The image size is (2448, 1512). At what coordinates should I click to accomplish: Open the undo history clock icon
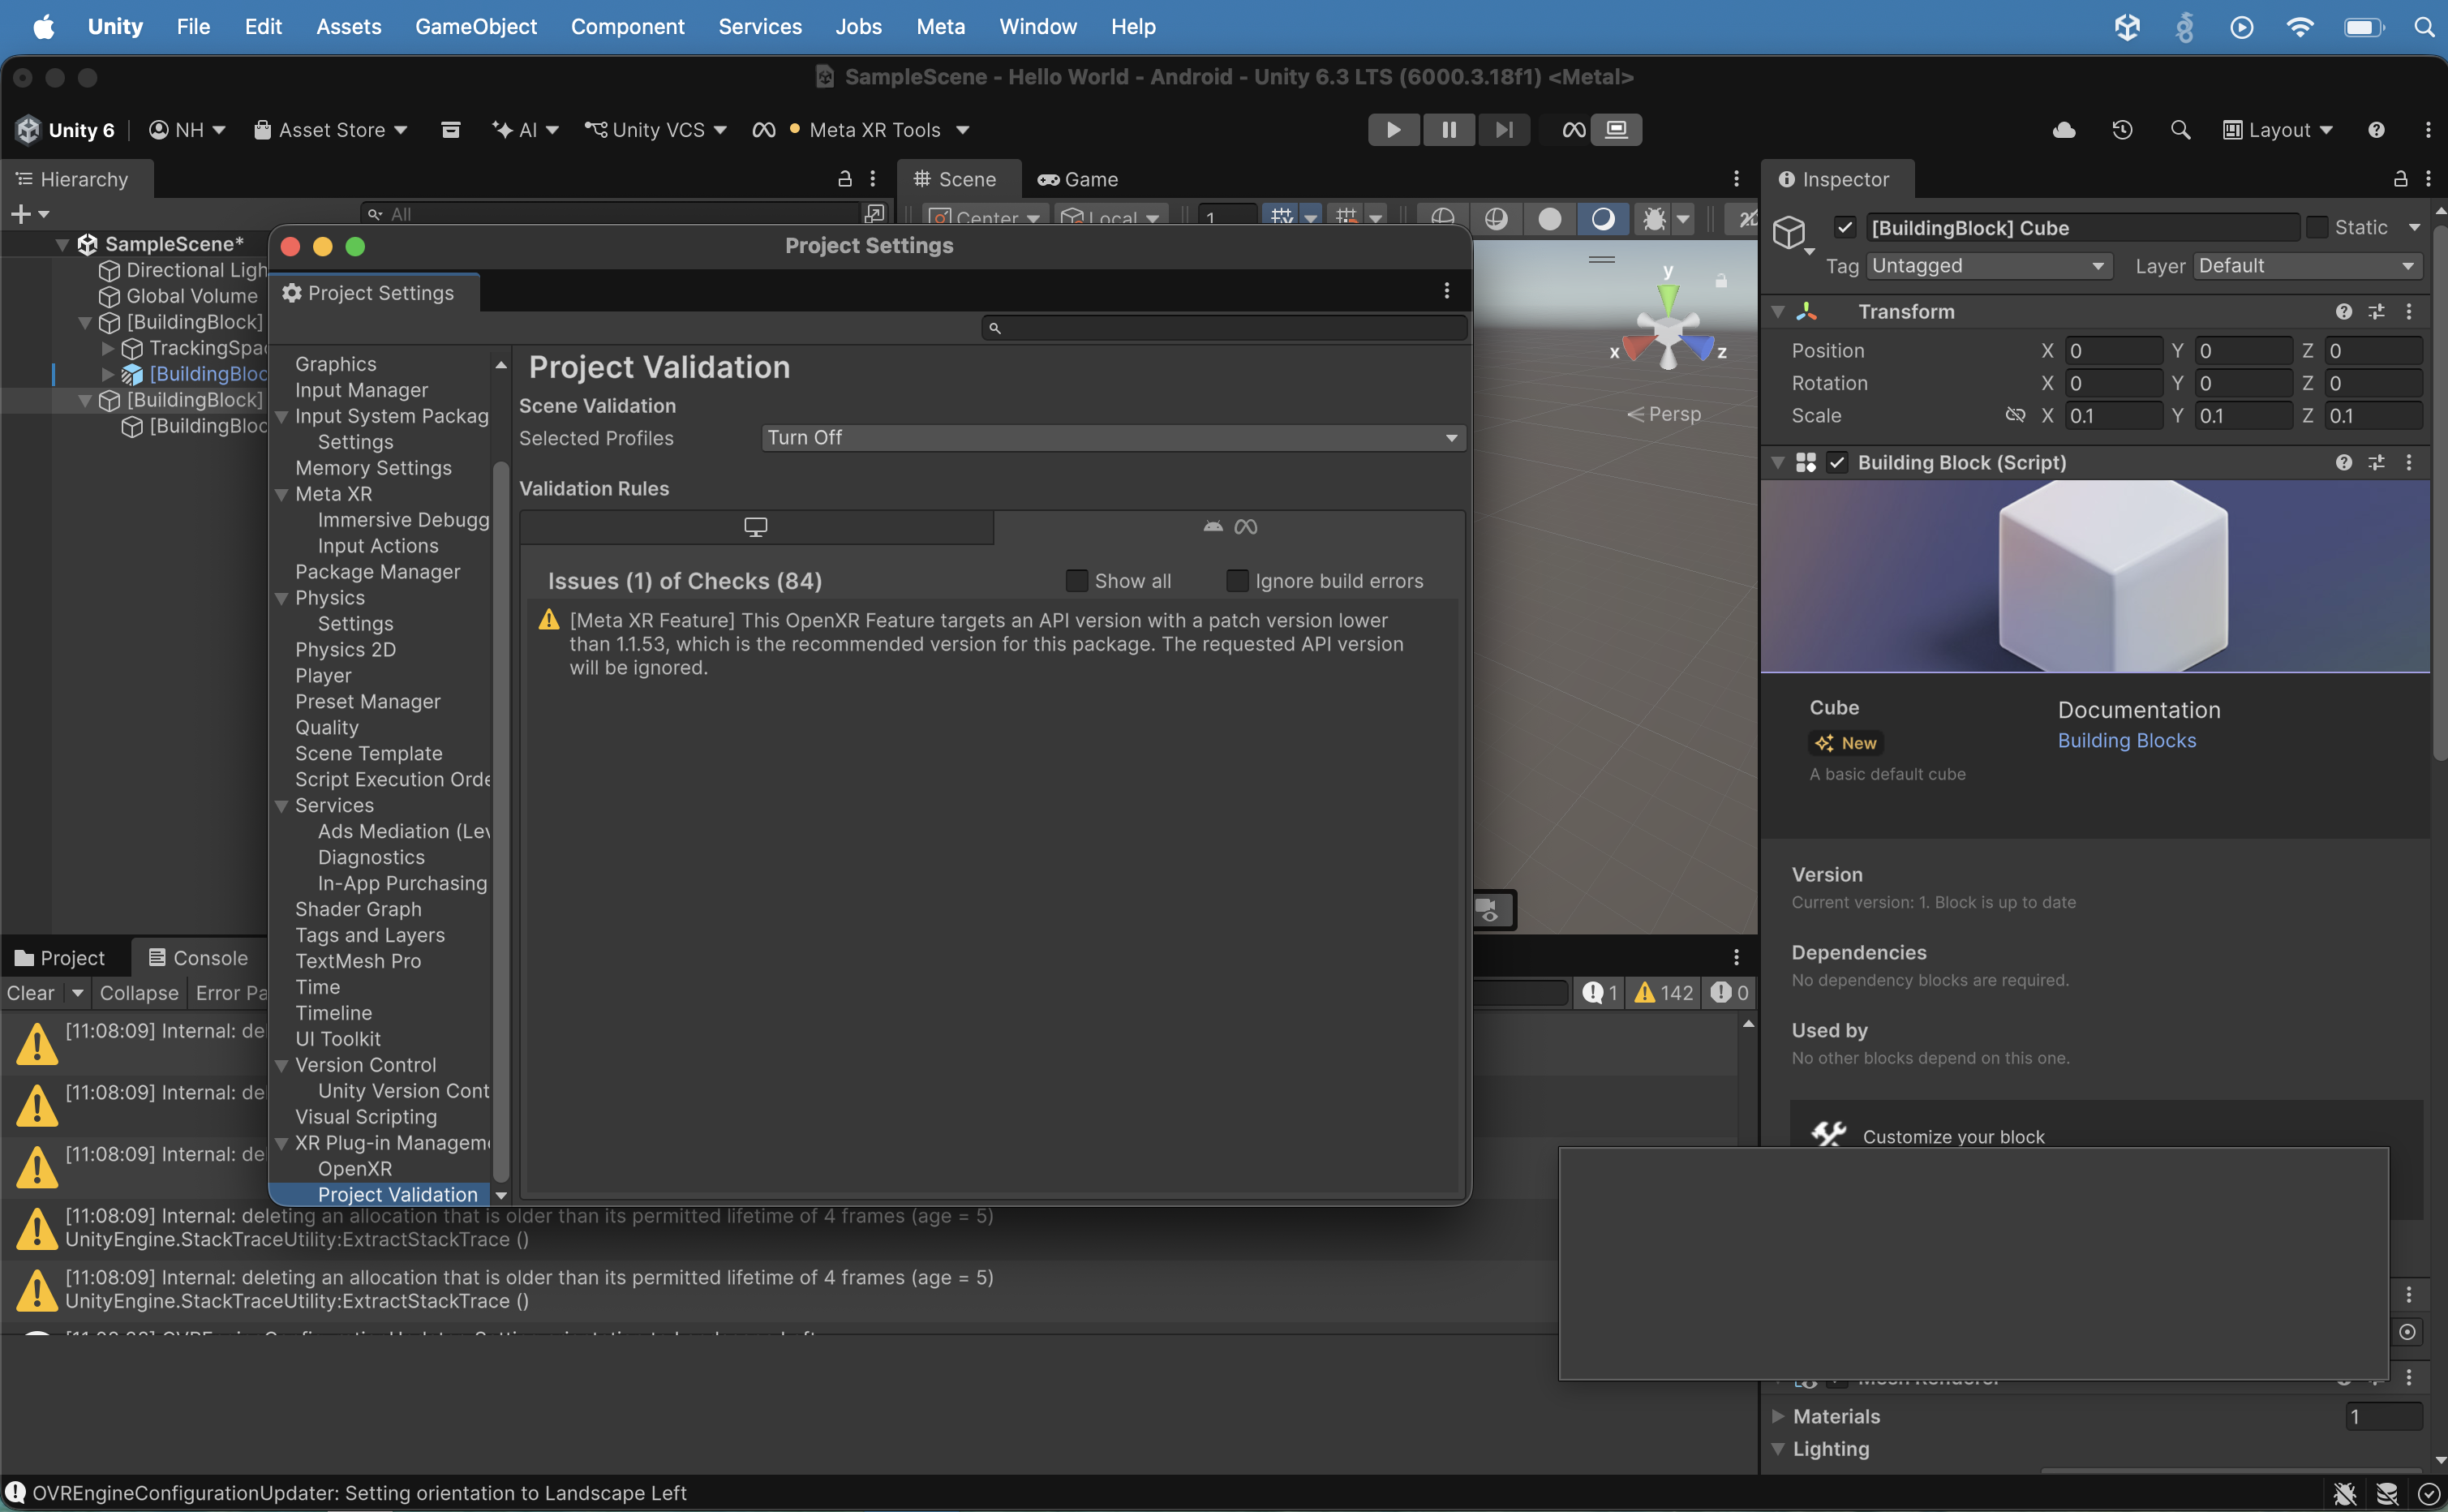2122,130
